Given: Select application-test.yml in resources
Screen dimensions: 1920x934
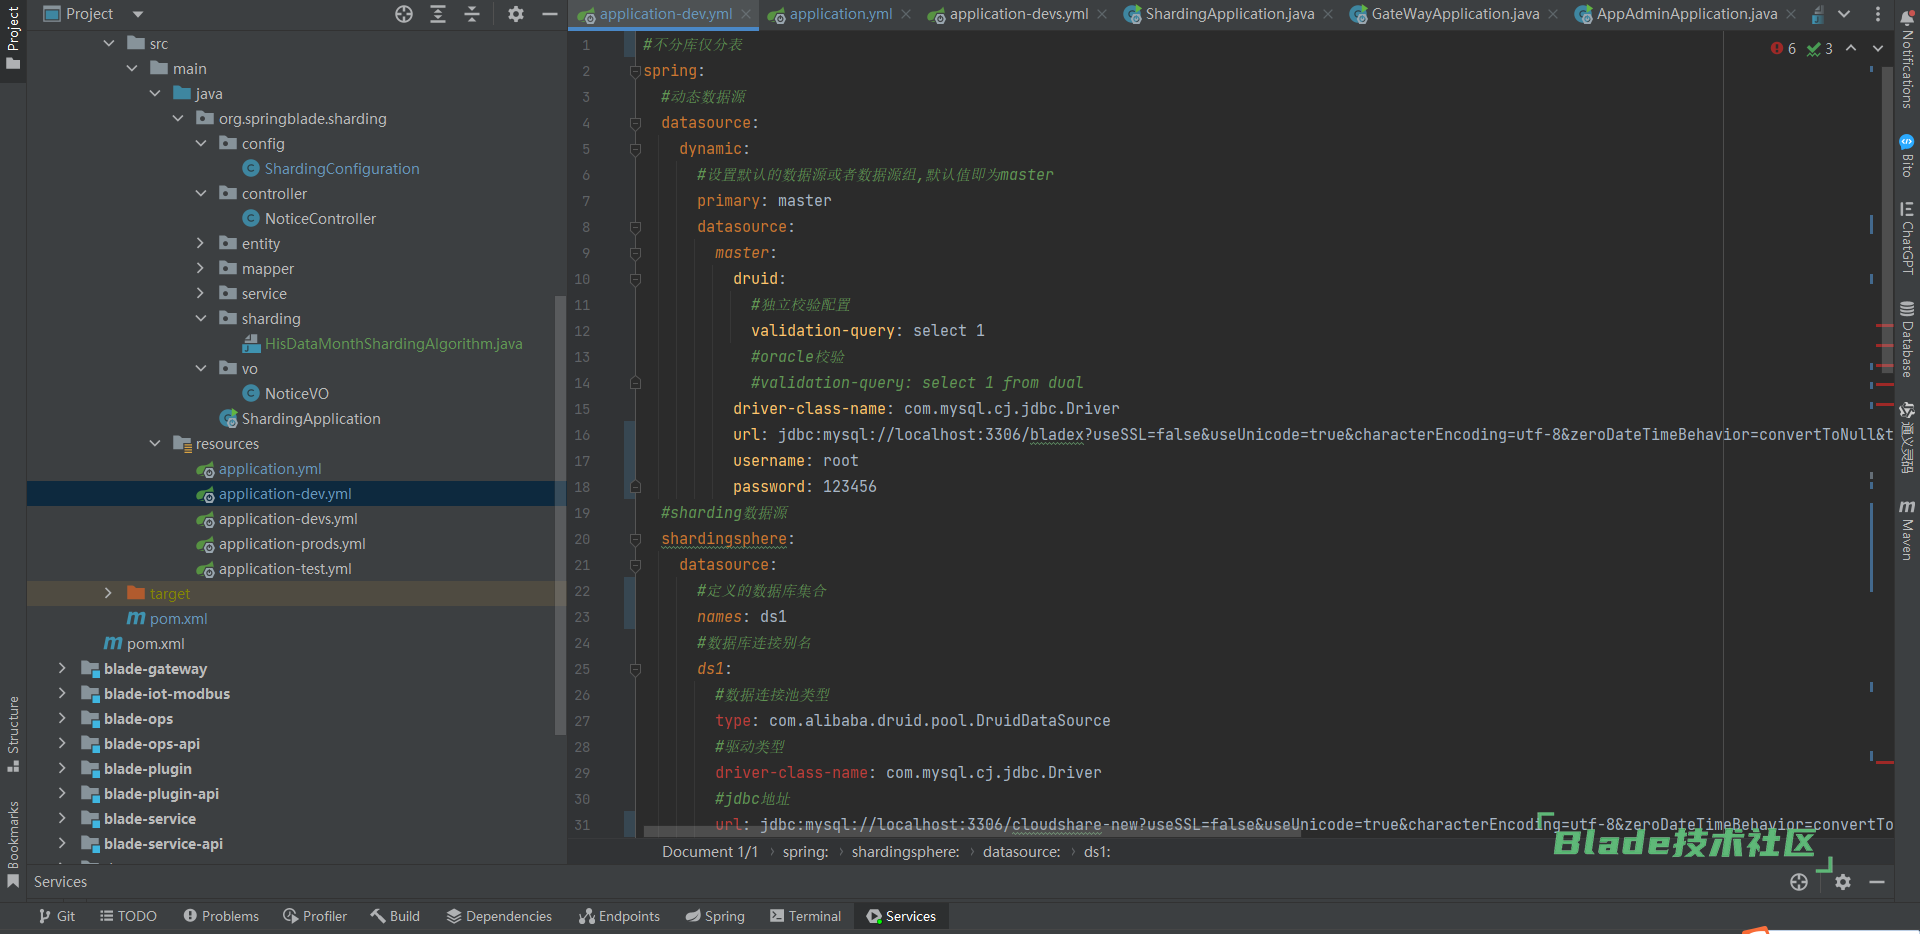Looking at the screenshot, I should coord(285,568).
